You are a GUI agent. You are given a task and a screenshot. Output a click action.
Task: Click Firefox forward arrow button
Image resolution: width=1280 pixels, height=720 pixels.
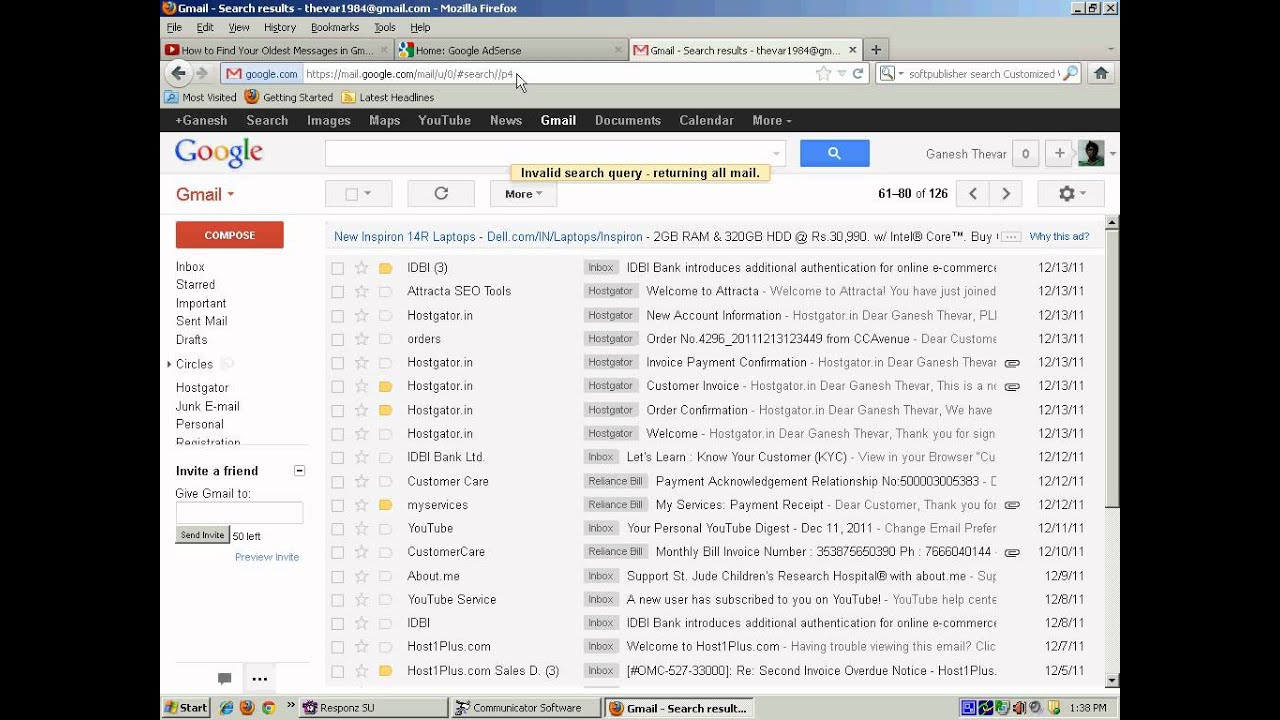pyautogui.click(x=202, y=73)
